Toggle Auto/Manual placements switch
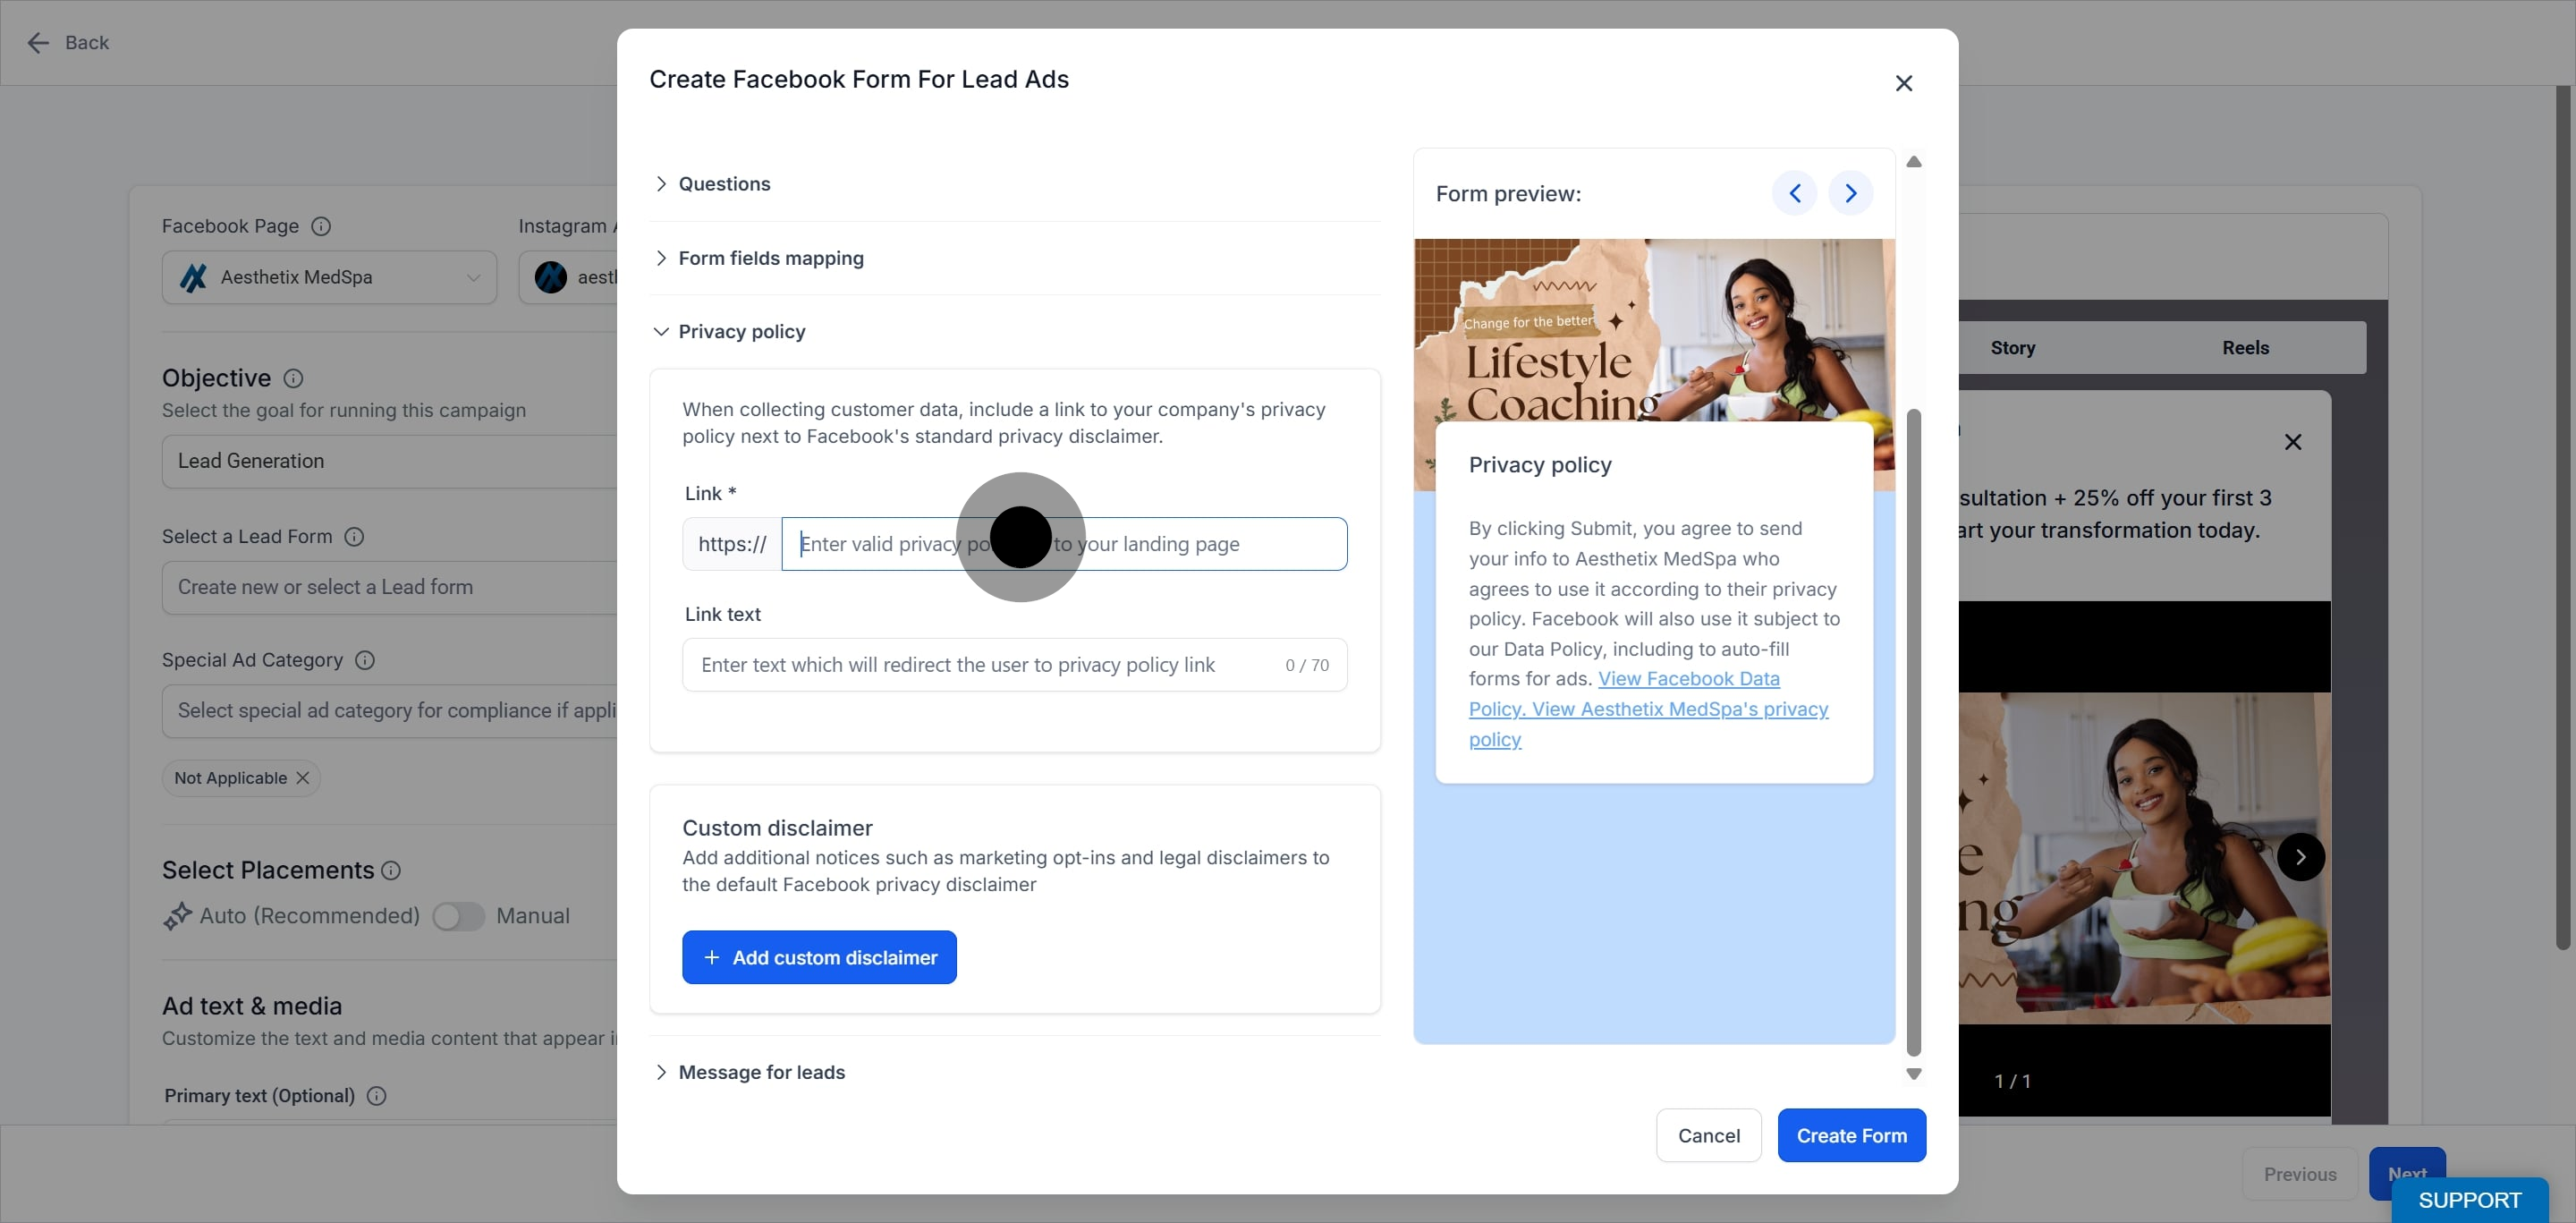2576x1223 pixels. (458, 916)
